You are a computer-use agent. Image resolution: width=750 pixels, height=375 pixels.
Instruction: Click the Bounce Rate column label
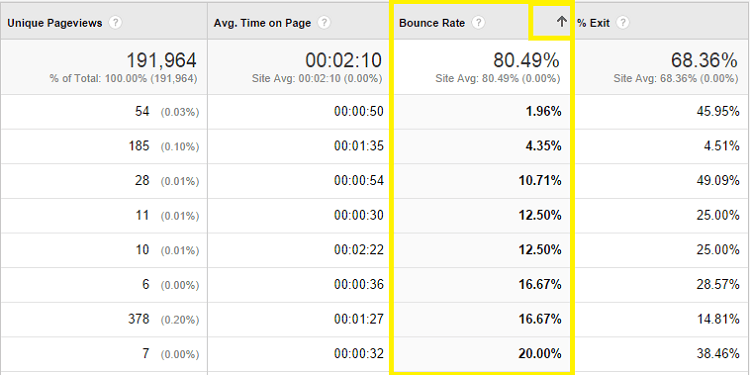point(432,23)
